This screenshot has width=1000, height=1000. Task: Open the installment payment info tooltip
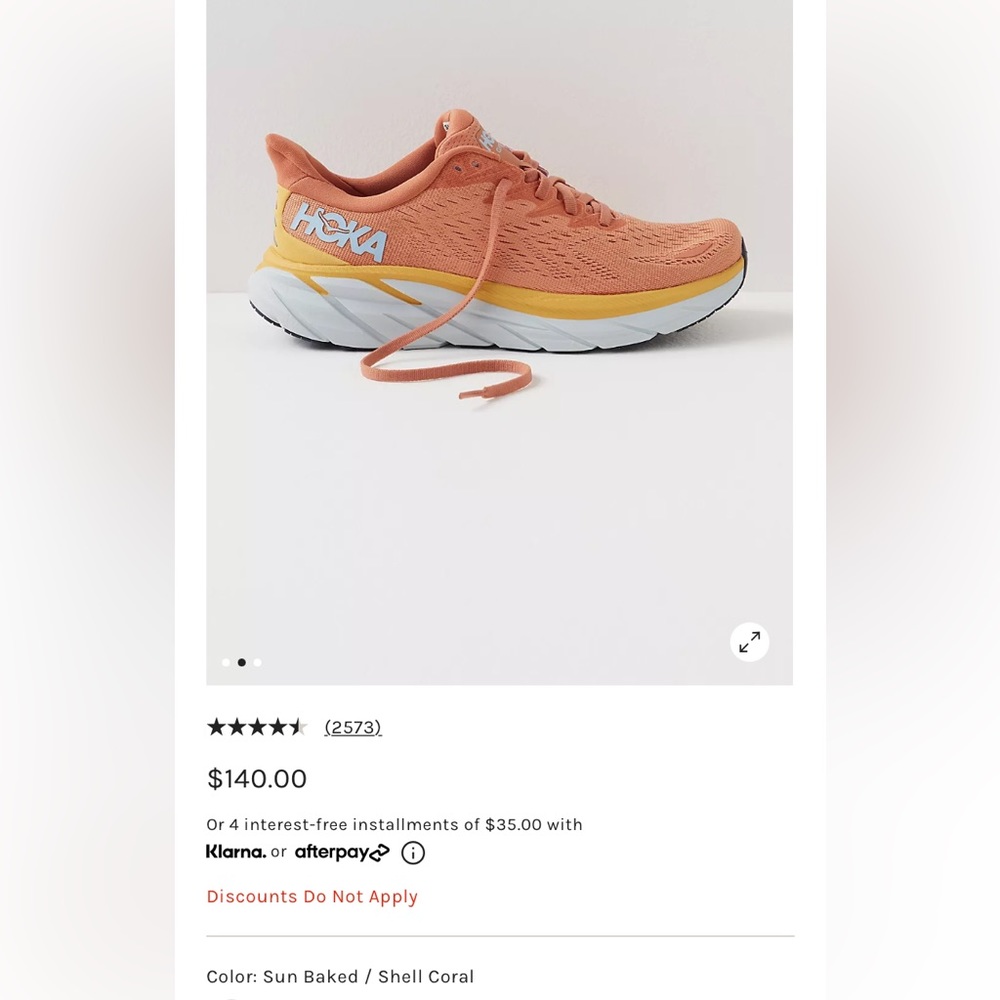411,852
